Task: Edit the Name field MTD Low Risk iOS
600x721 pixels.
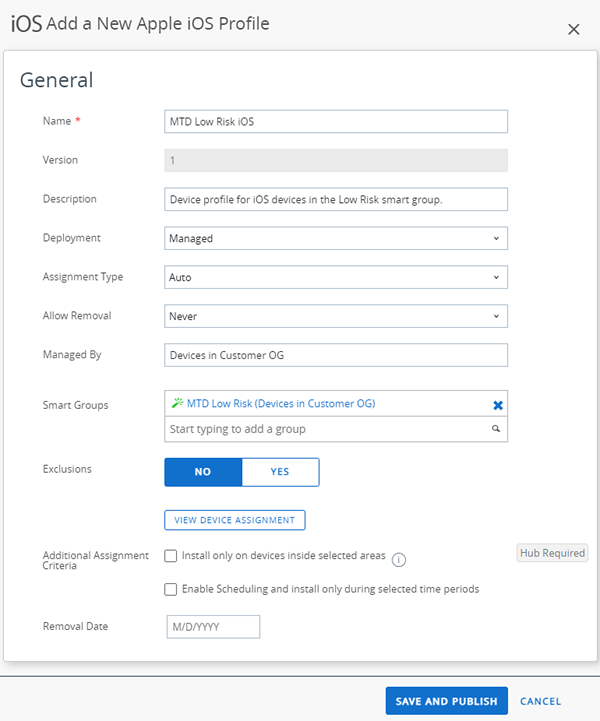Action: coord(336,121)
